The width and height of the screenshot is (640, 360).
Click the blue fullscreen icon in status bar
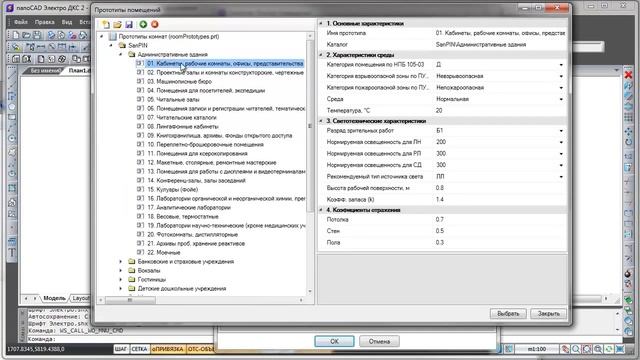tap(620, 349)
